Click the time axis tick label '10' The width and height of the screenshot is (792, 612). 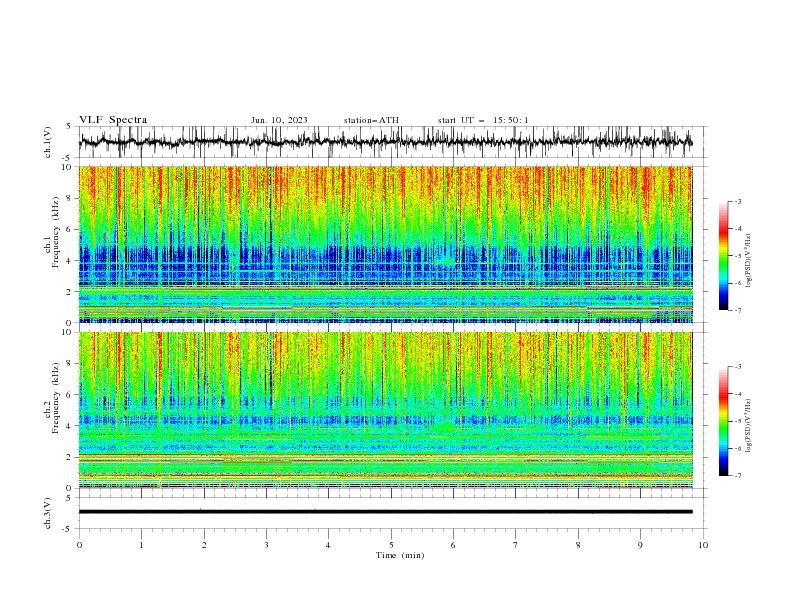pyautogui.click(x=703, y=545)
